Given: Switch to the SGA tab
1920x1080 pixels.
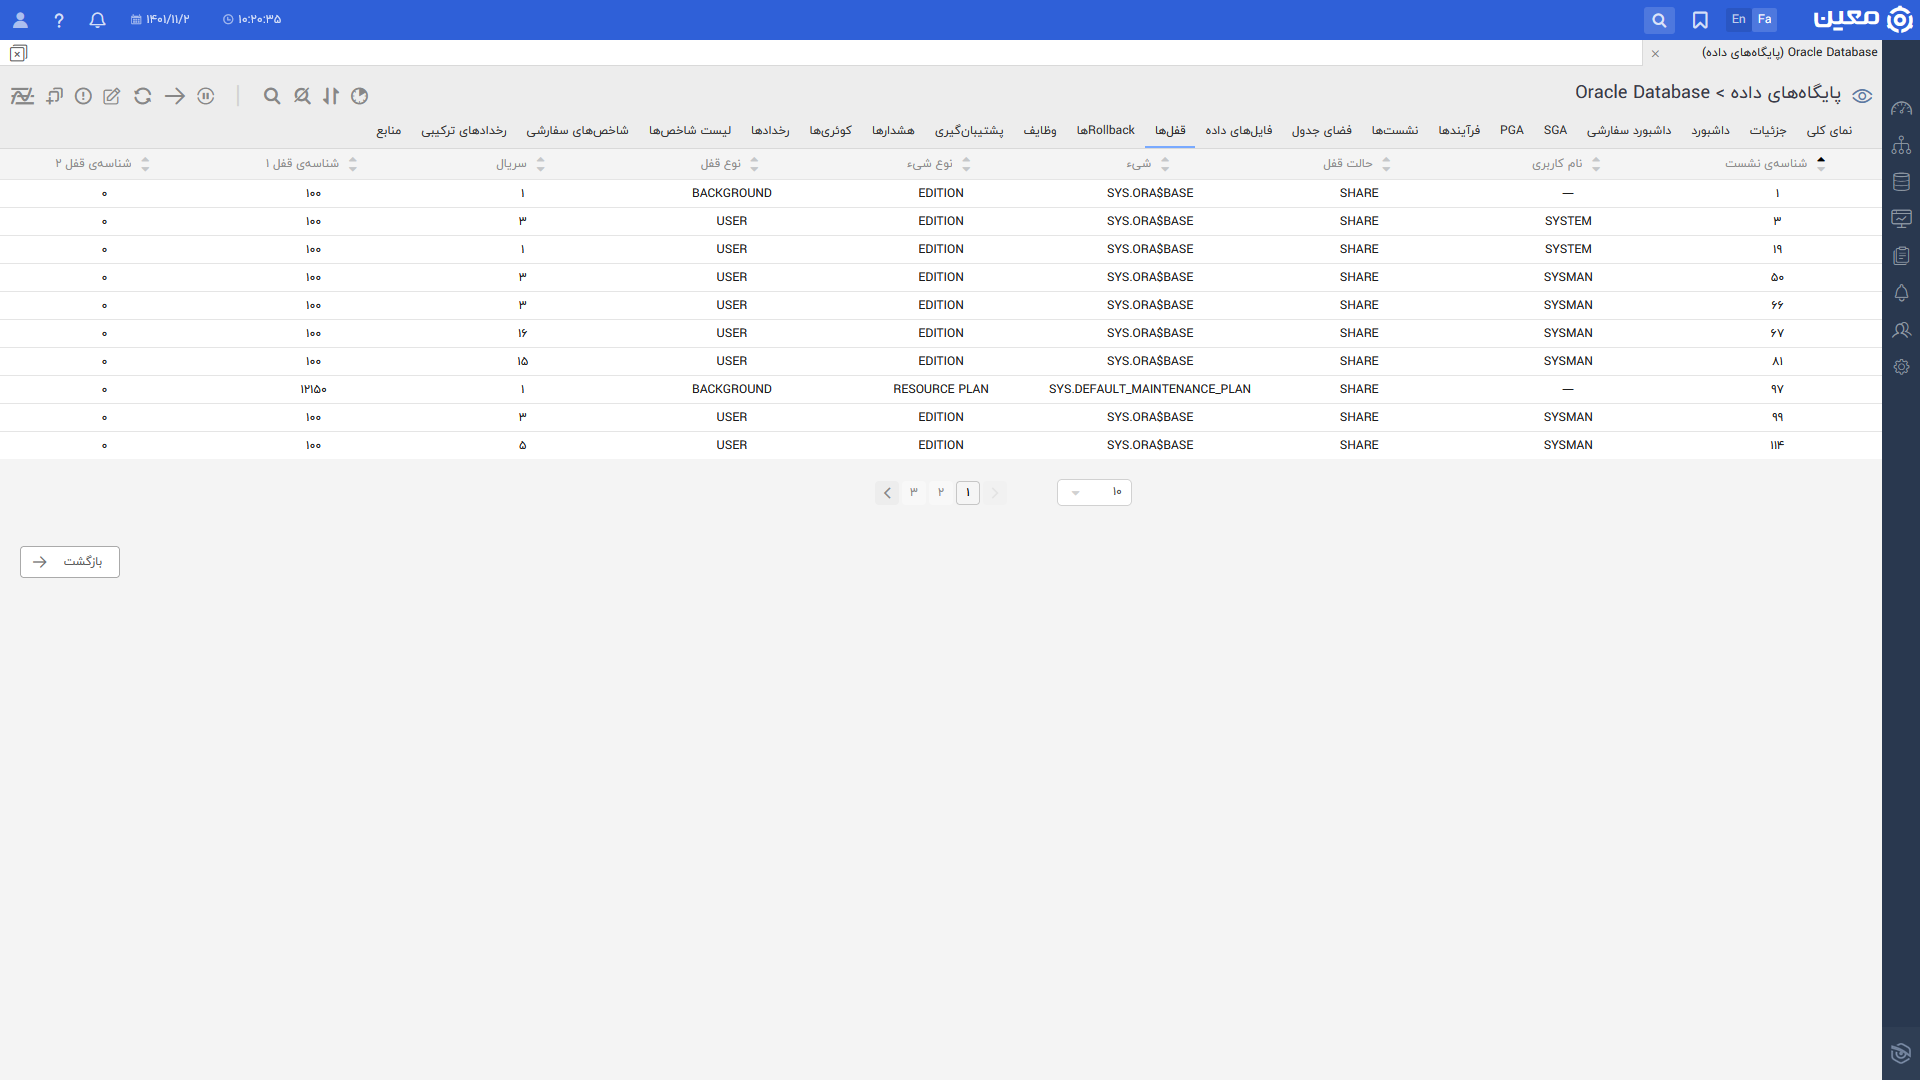Looking at the screenshot, I should coord(1555,131).
